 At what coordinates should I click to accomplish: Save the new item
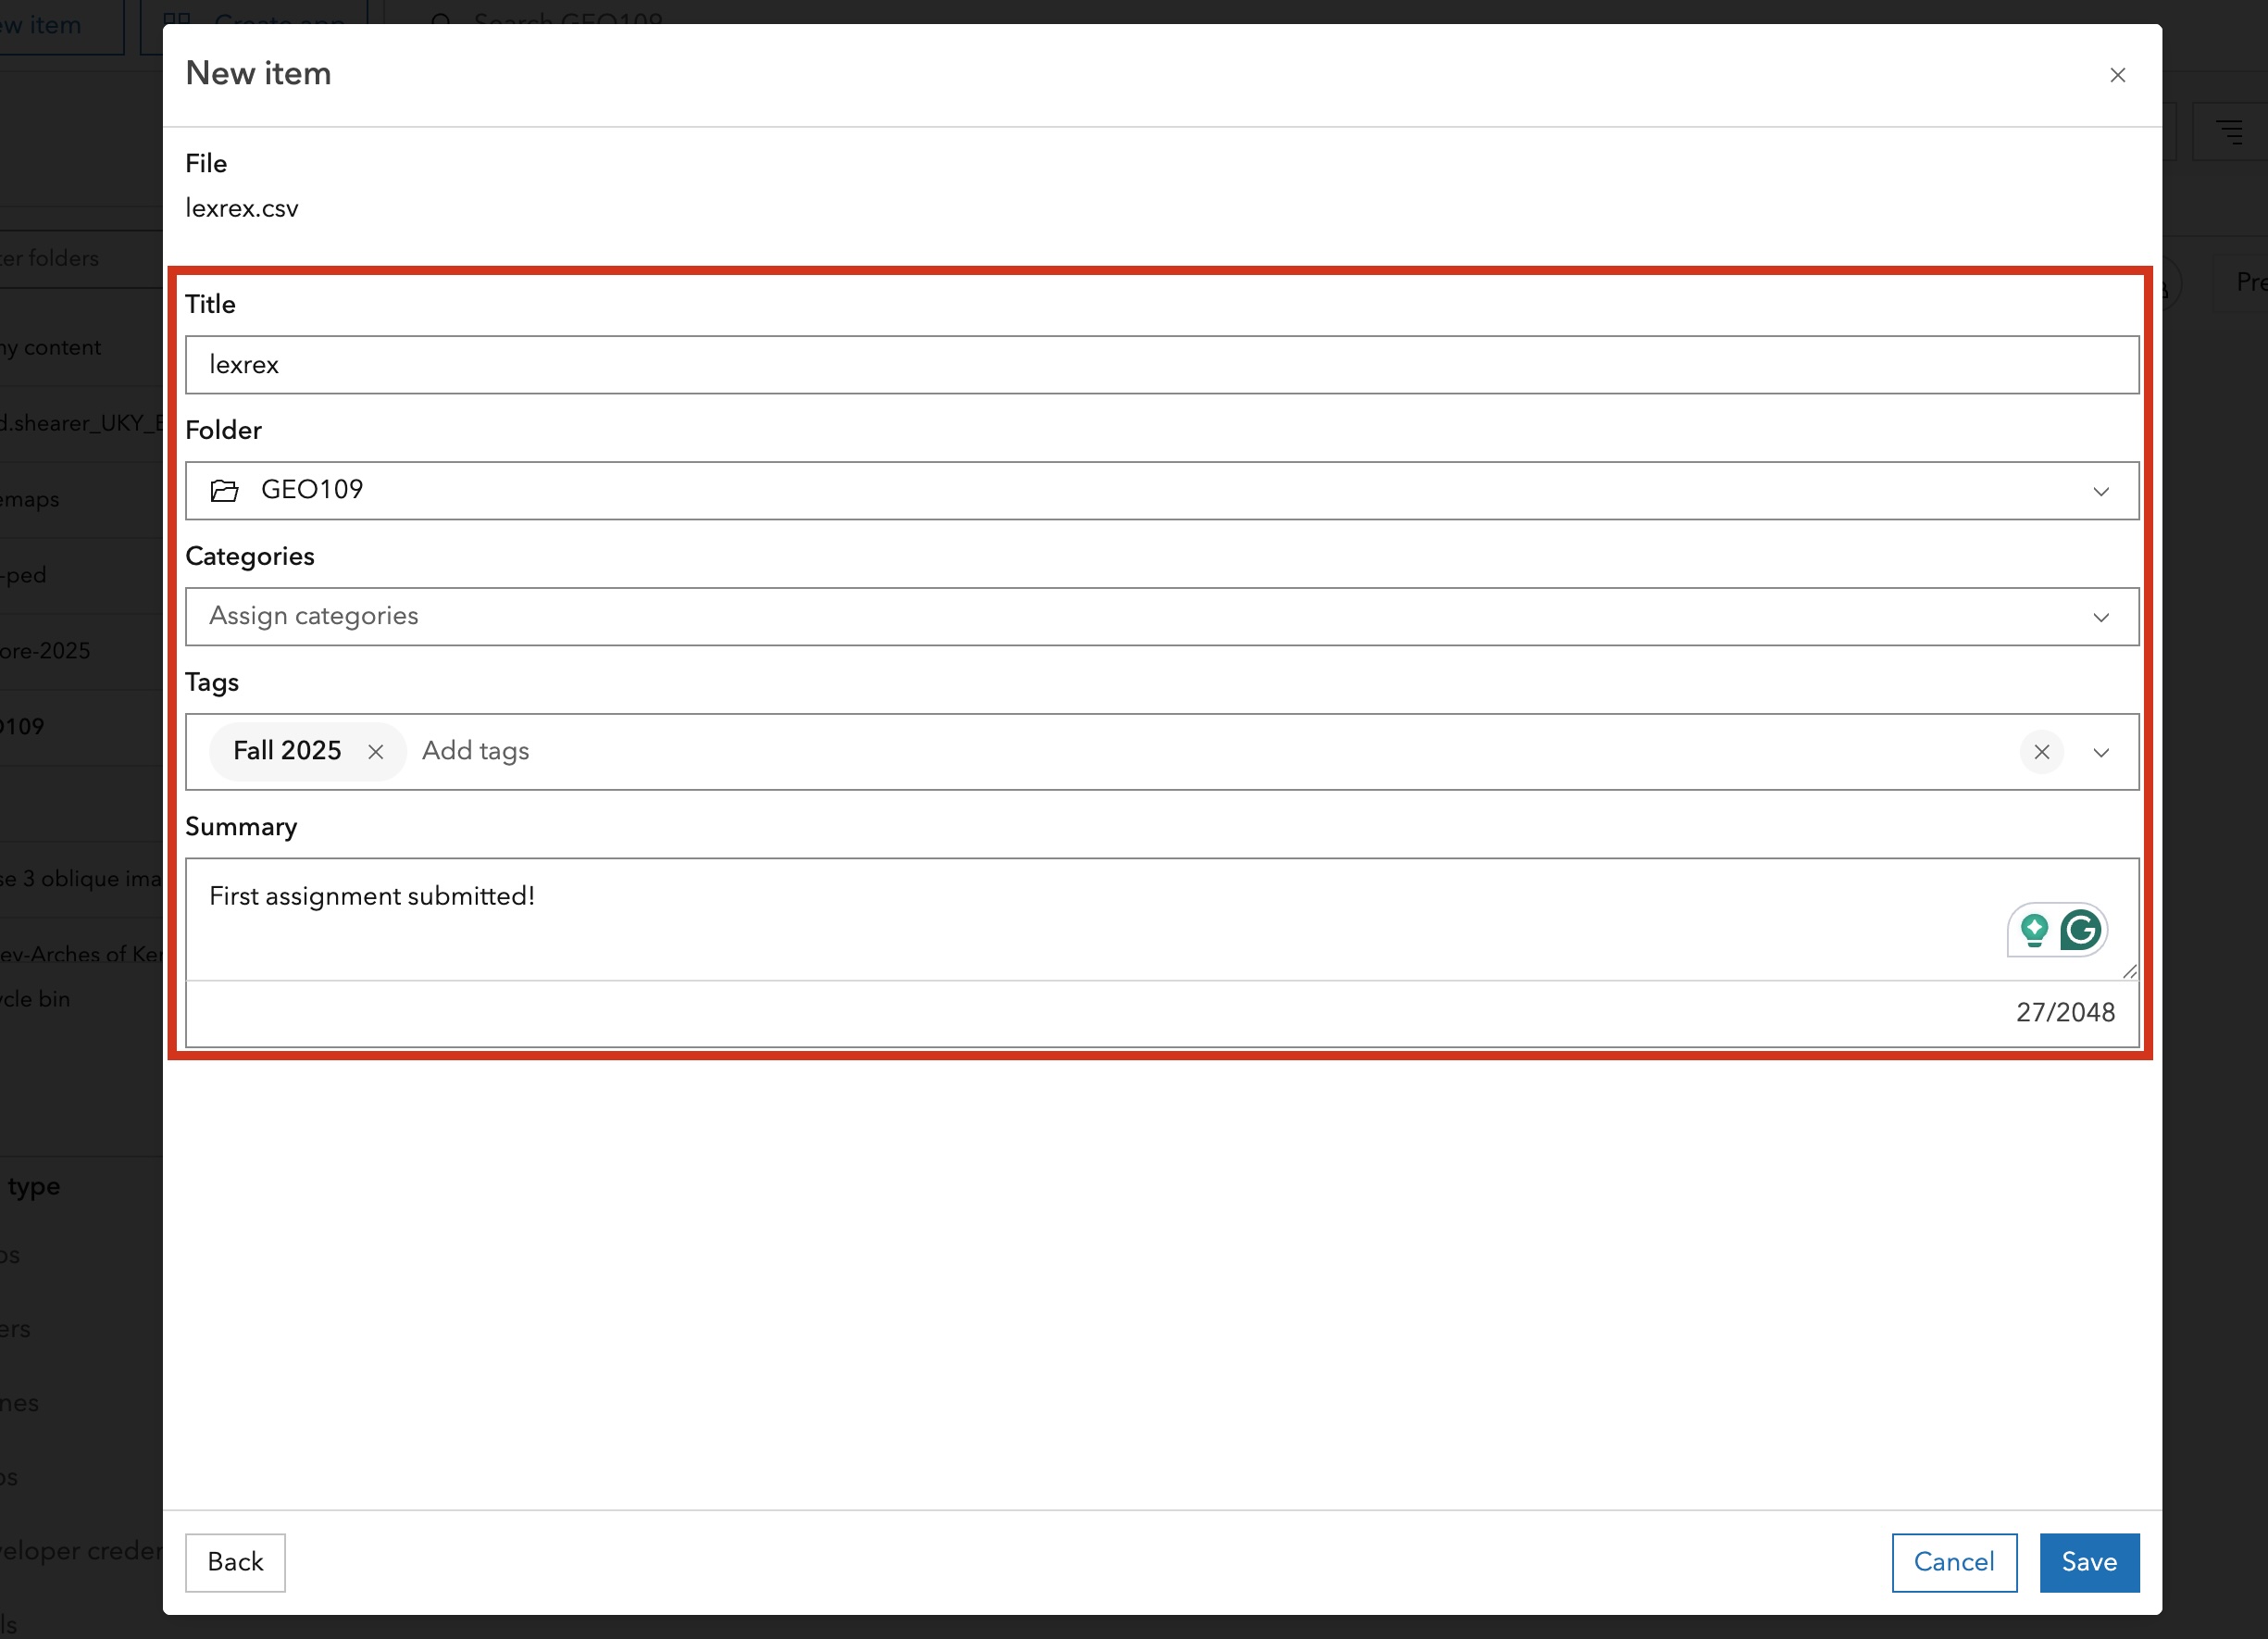(2089, 1562)
